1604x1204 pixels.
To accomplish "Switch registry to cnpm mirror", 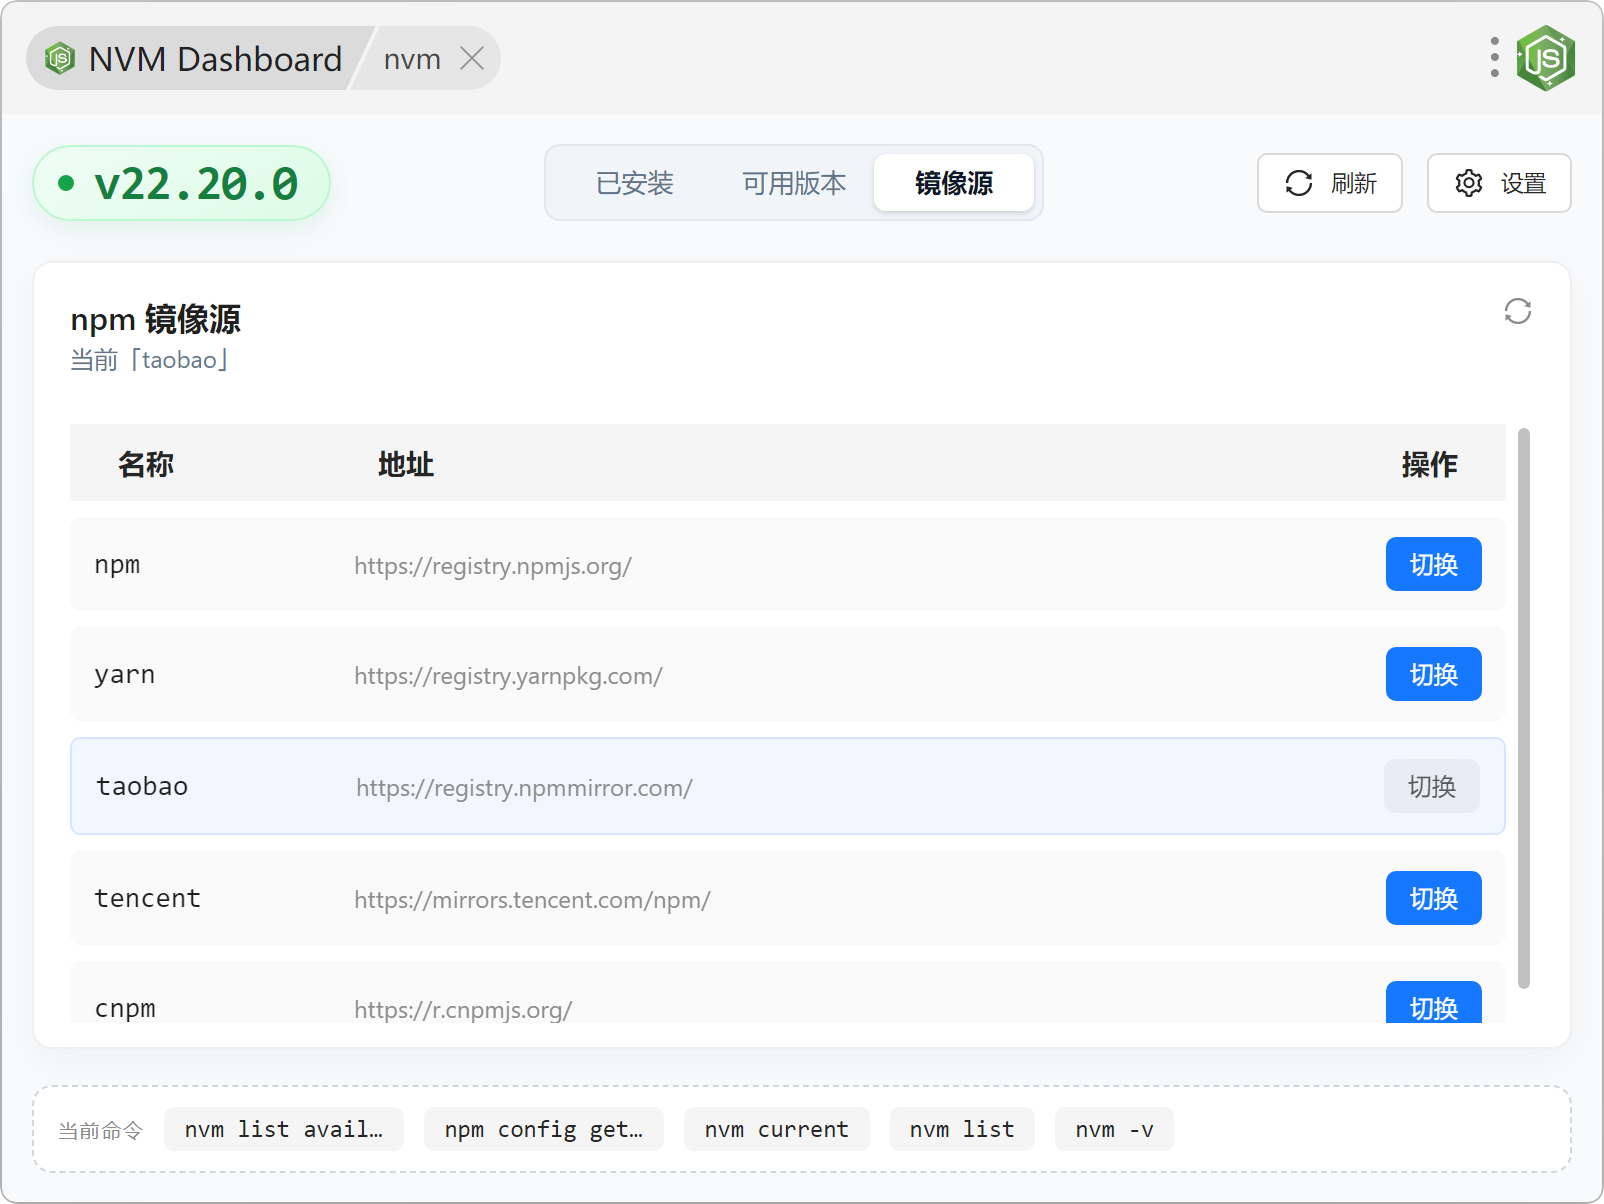I will (x=1432, y=1004).
